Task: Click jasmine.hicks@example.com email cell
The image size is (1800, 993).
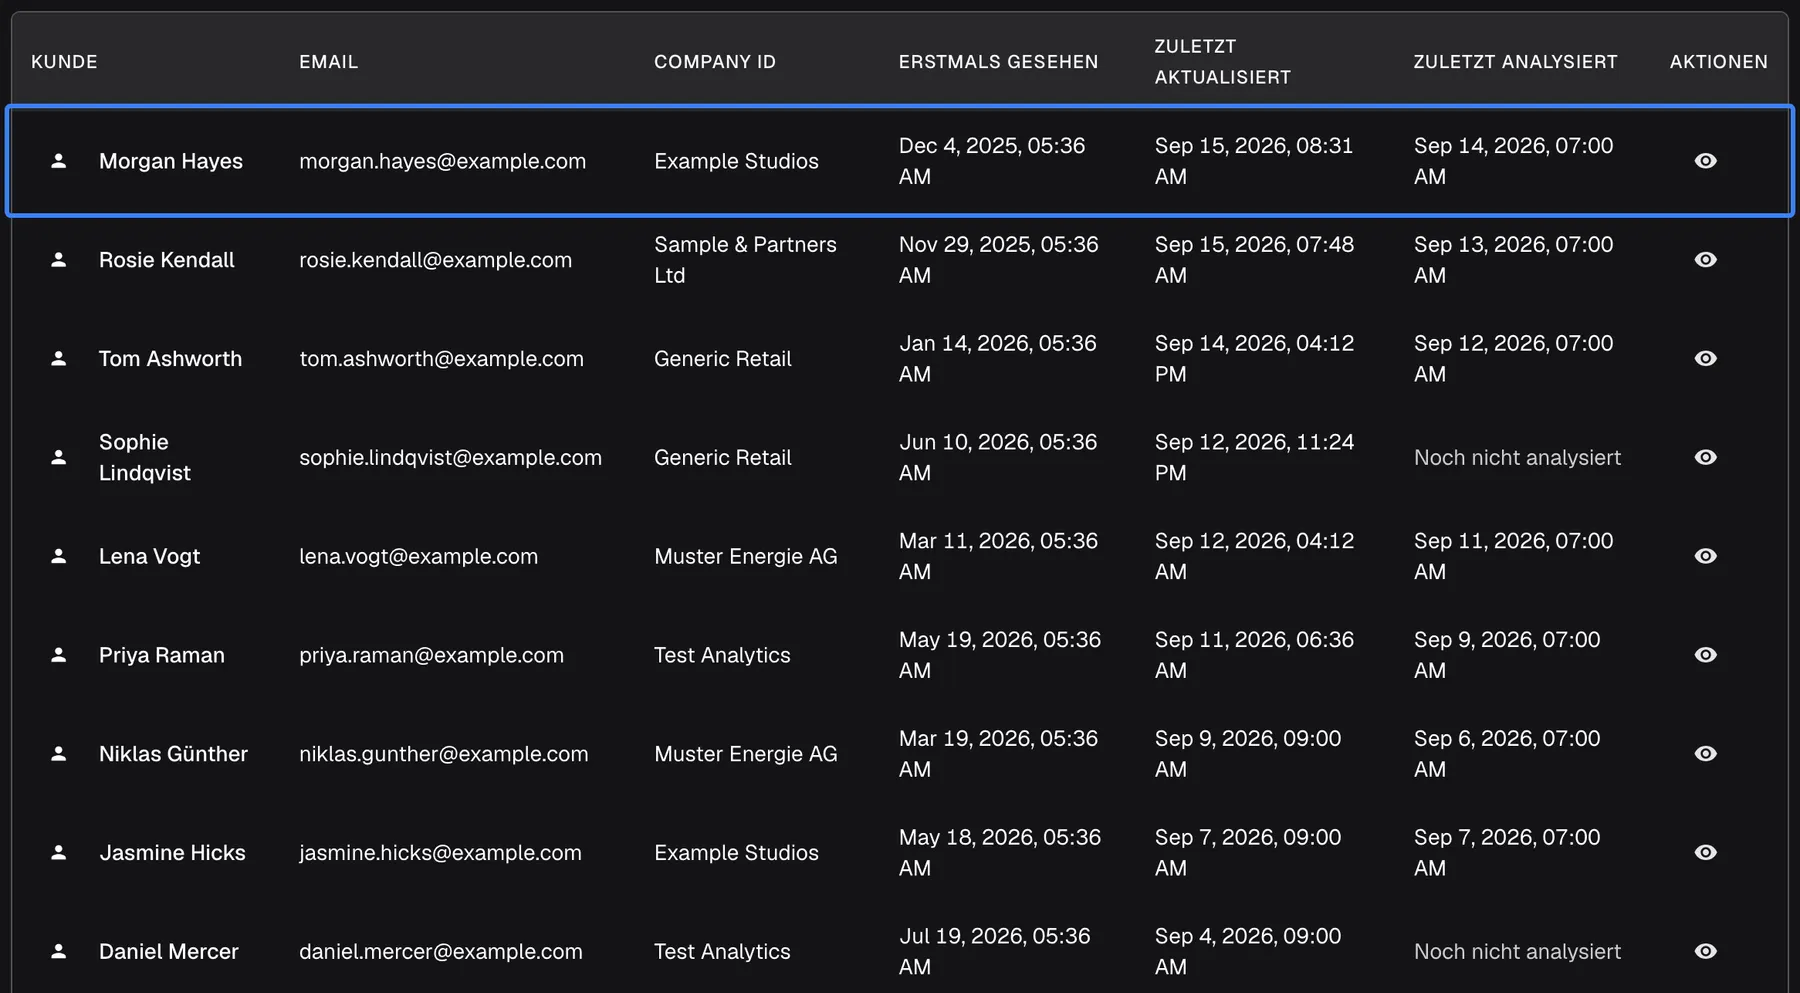Action: pyautogui.click(x=440, y=853)
